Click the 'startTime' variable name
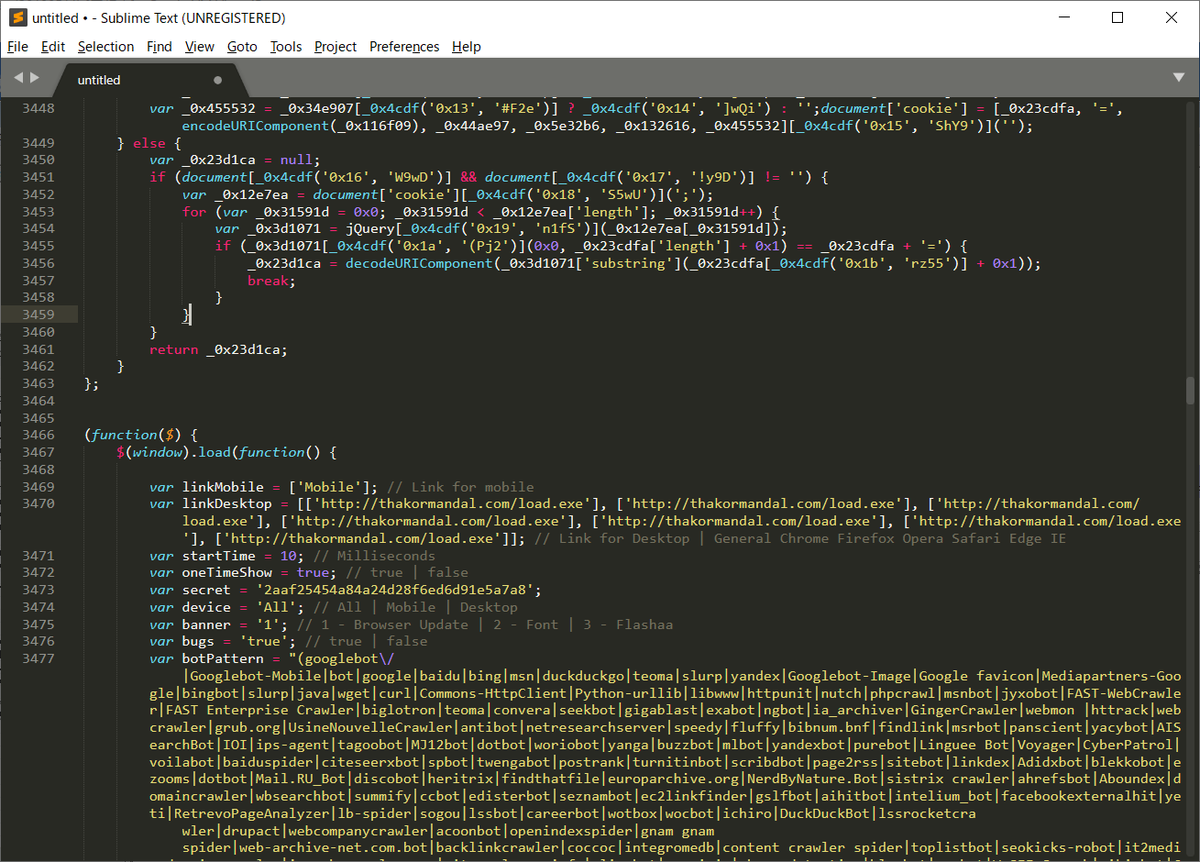 pos(219,556)
